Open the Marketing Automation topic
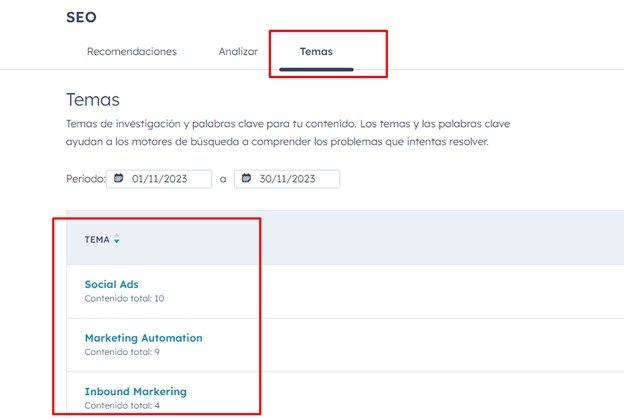624x419 pixels. coord(144,338)
